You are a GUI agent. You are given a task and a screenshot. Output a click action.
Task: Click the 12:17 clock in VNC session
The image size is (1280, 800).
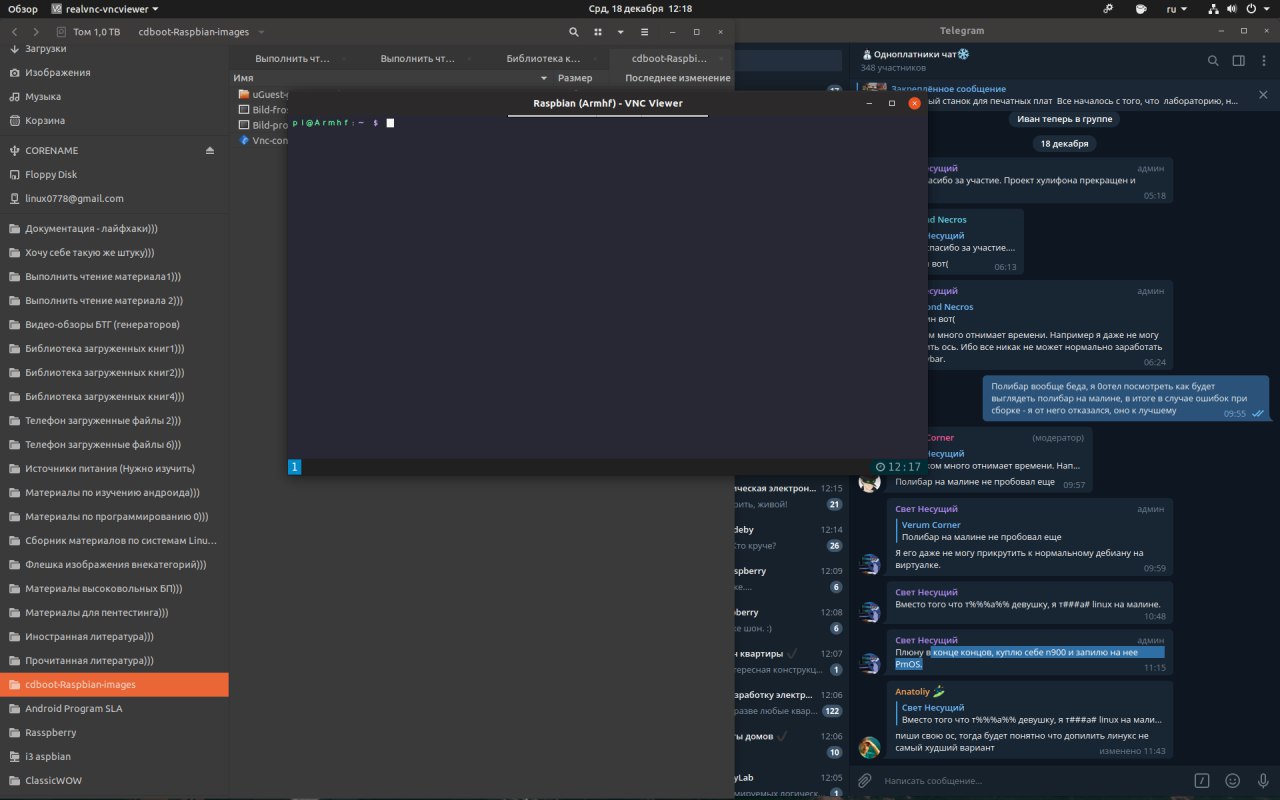[x=898, y=466]
